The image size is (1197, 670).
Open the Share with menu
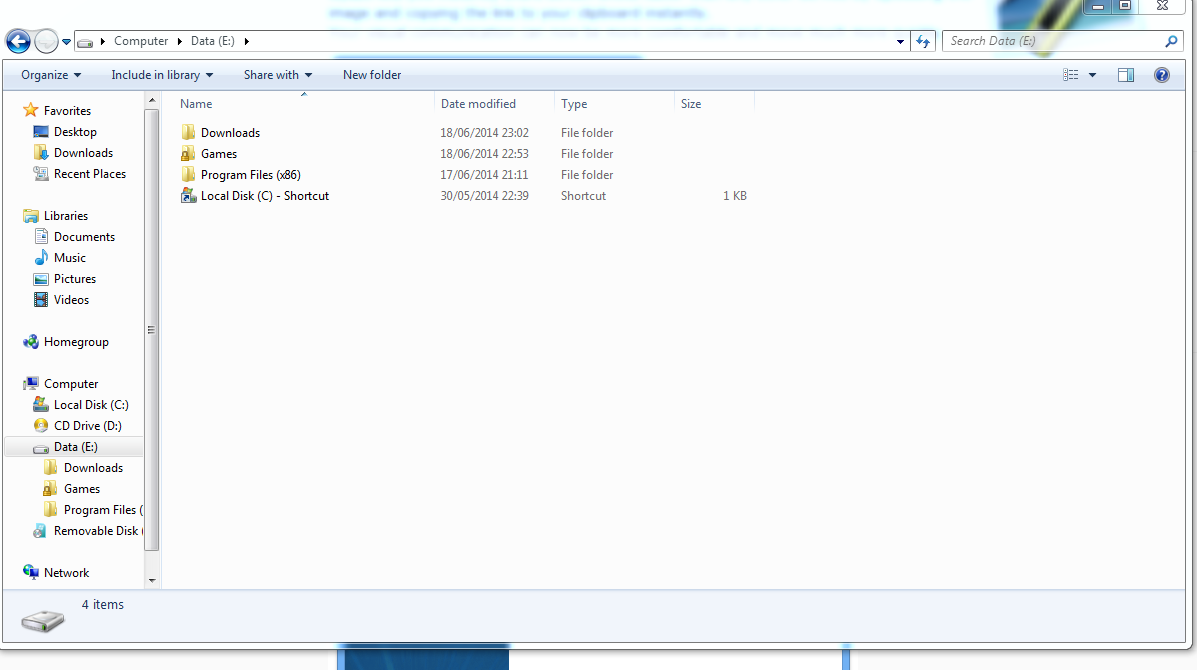278,75
